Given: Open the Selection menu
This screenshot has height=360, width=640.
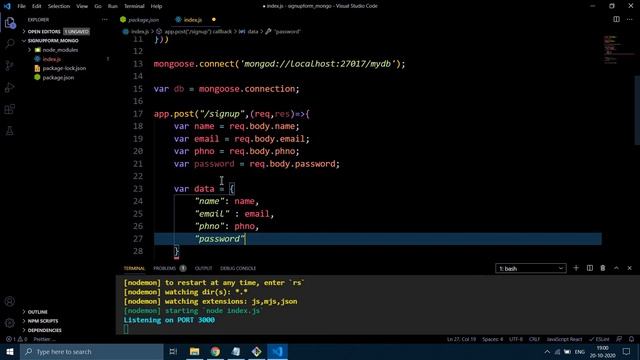Looking at the screenshot, I should [x=59, y=6].
